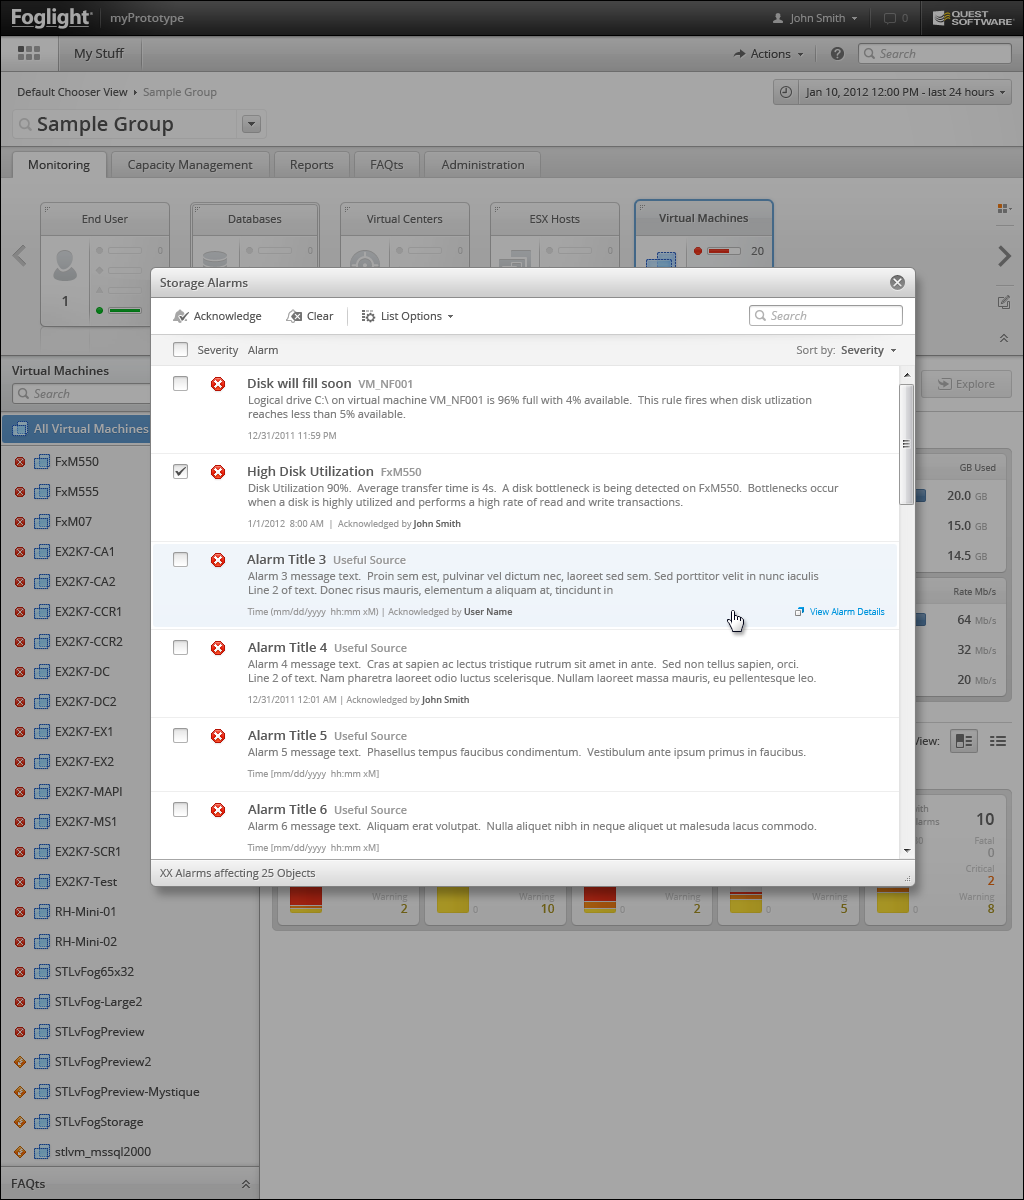Image resolution: width=1024 pixels, height=1200 pixels.
Task: Open the Reports tab
Action: [311, 165]
